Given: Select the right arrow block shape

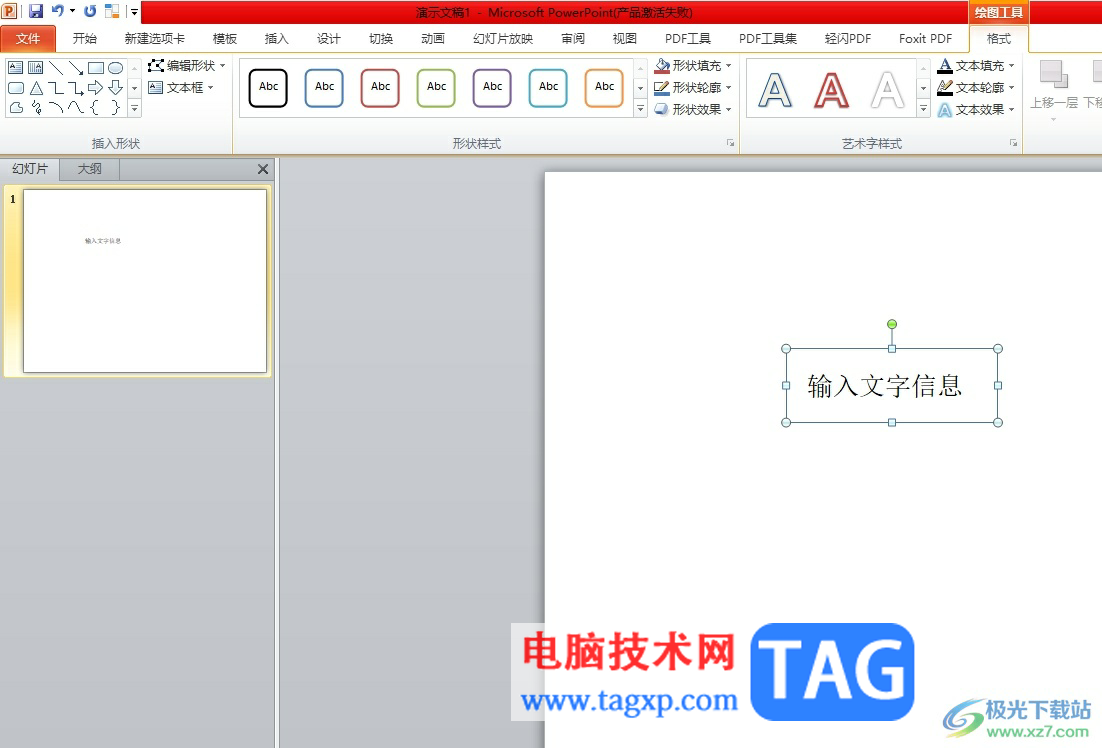Looking at the screenshot, I should click(x=96, y=88).
